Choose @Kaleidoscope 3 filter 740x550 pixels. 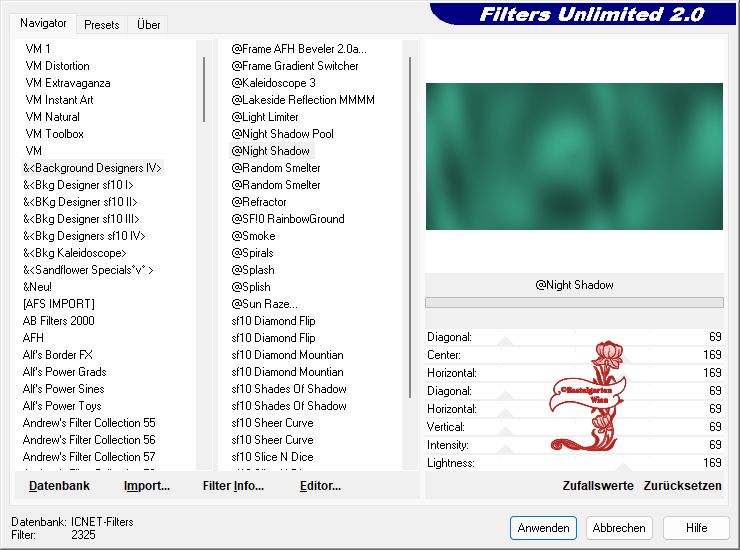click(x=274, y=83)
